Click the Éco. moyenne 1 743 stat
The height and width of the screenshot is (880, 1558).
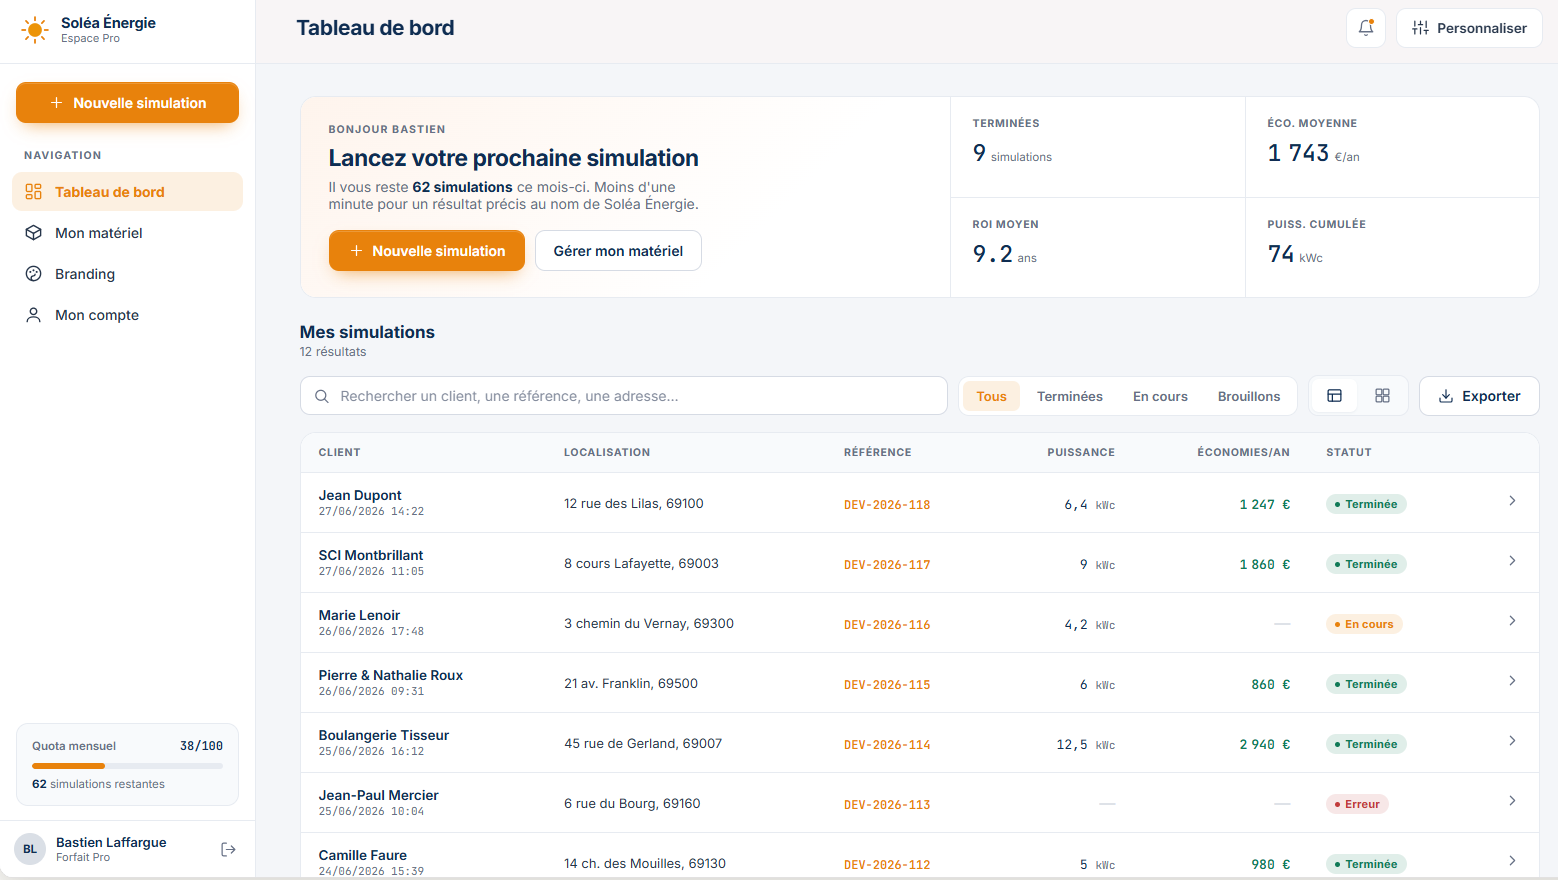pyautogui.click(x=1392, y=147)
